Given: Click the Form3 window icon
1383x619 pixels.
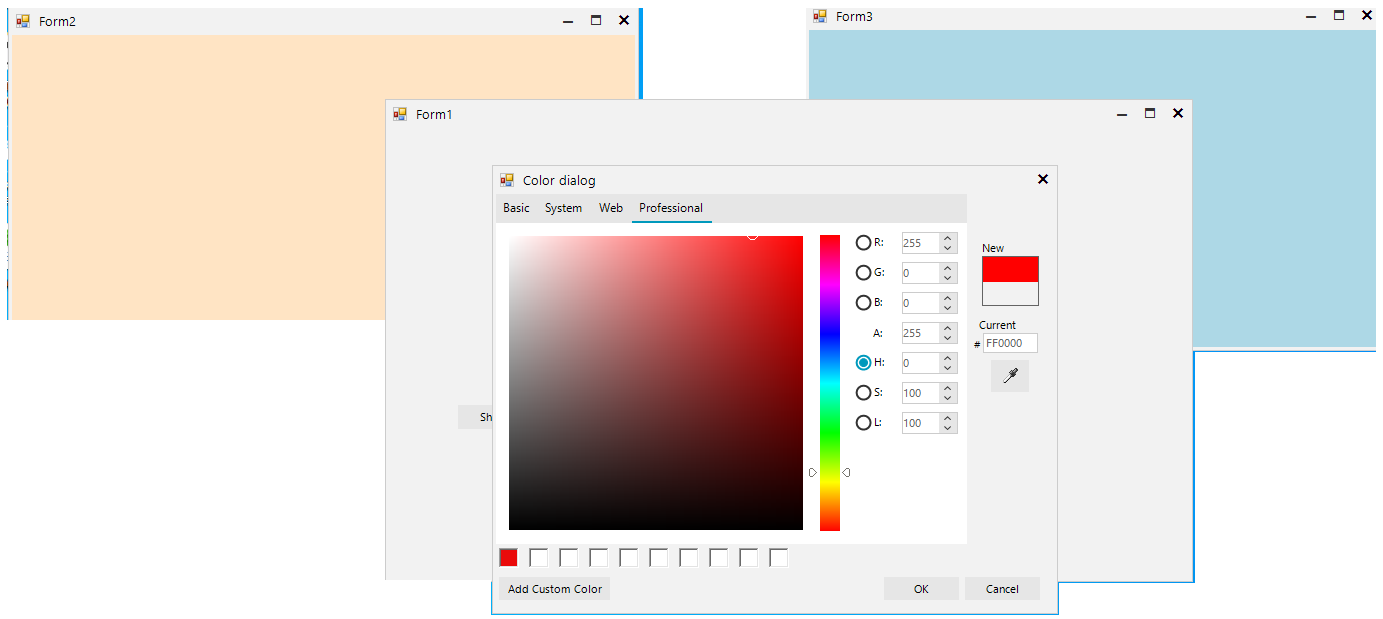Looking at the screenshot, I should click(820, 16).
